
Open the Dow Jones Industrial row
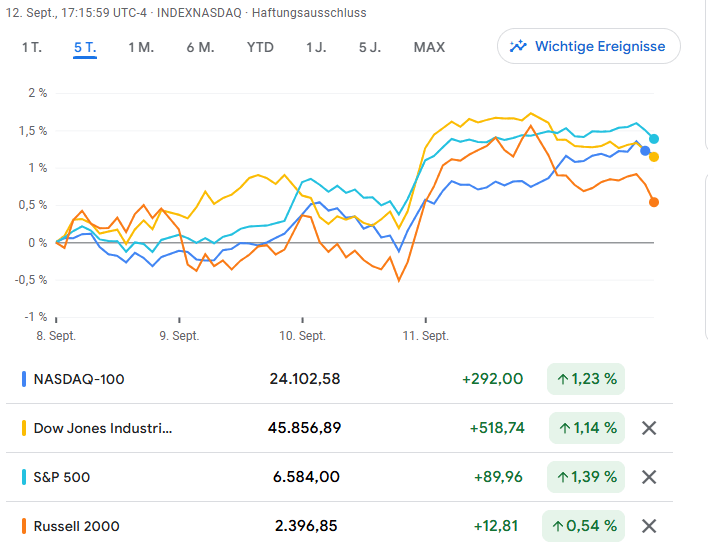tap(103, 428)
